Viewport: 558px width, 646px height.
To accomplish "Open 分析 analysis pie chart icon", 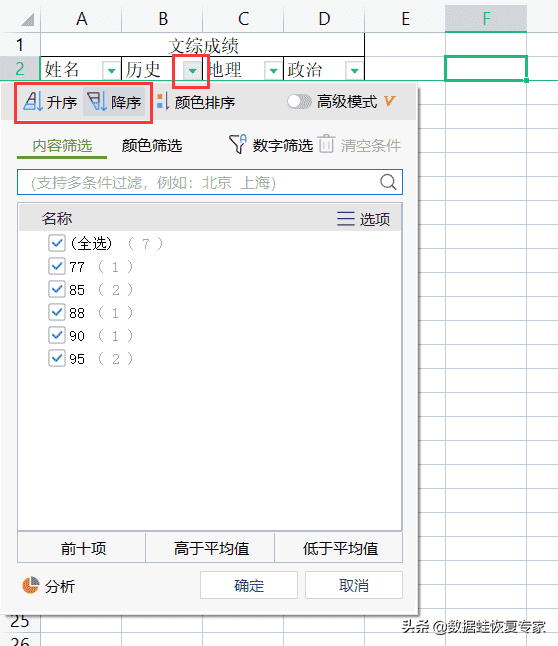I will point(30,585).
